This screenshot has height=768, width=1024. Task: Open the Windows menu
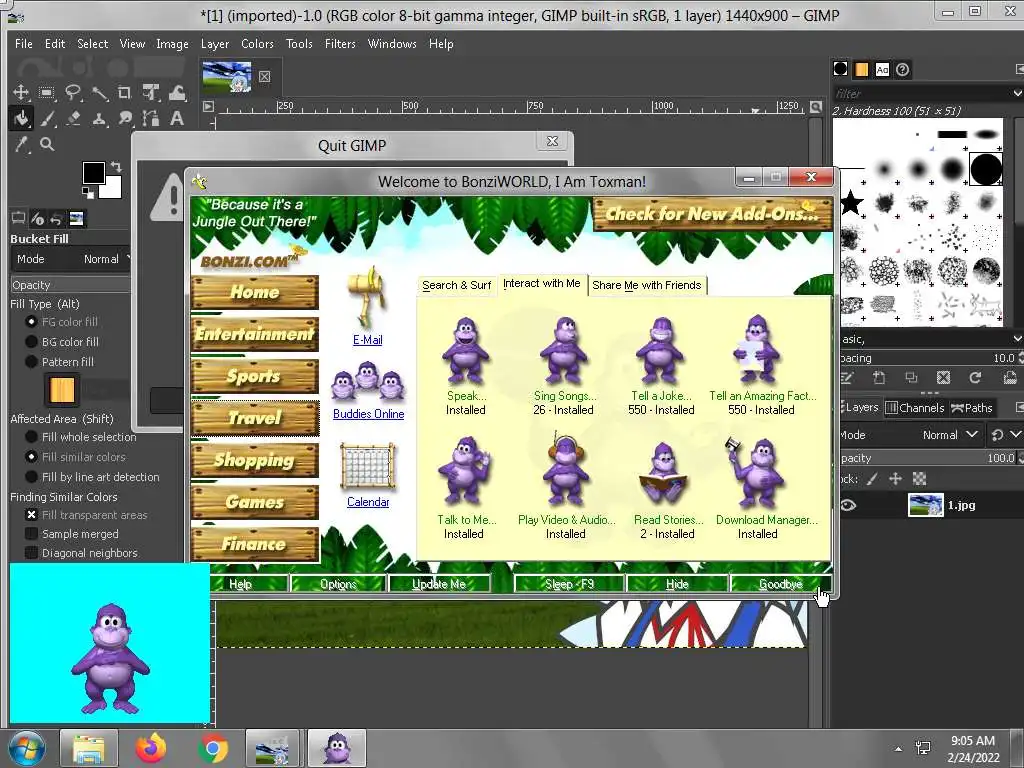click(392, 44)
